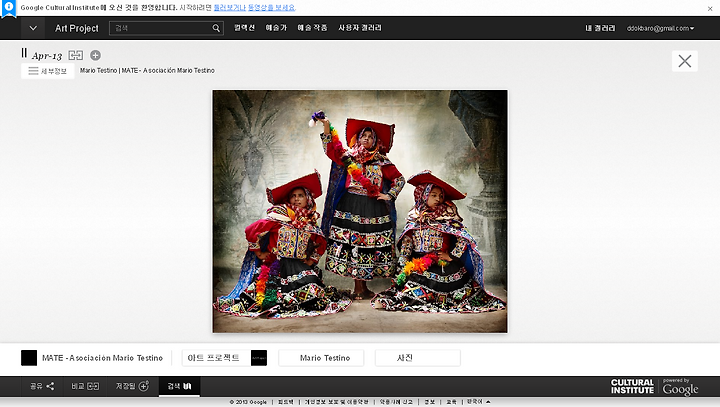Viewport: 720px width, 407px height.
Task: Click the Apr-13 artwork title
Action: click(47, 56)
